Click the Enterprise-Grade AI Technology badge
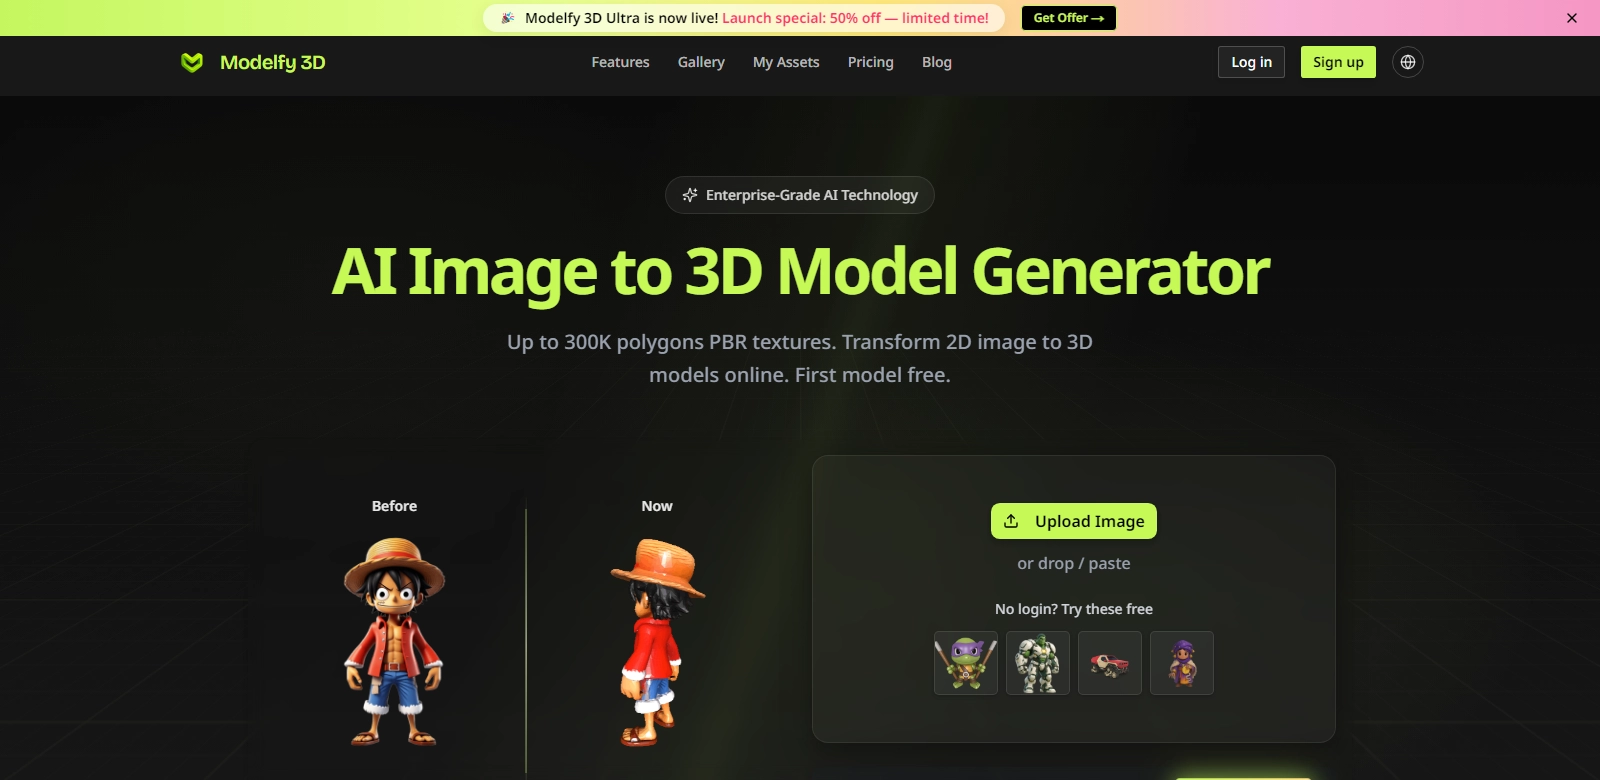The width and height of the screenshot is (1600, 780). click(x=800, y=195)
